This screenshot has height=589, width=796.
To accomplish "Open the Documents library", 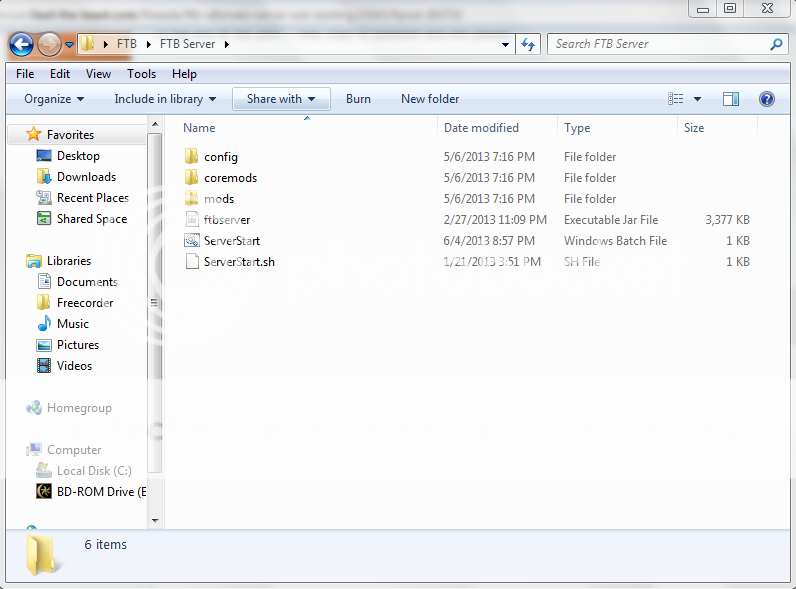I will pyautogui.click(x=87, y=282).
